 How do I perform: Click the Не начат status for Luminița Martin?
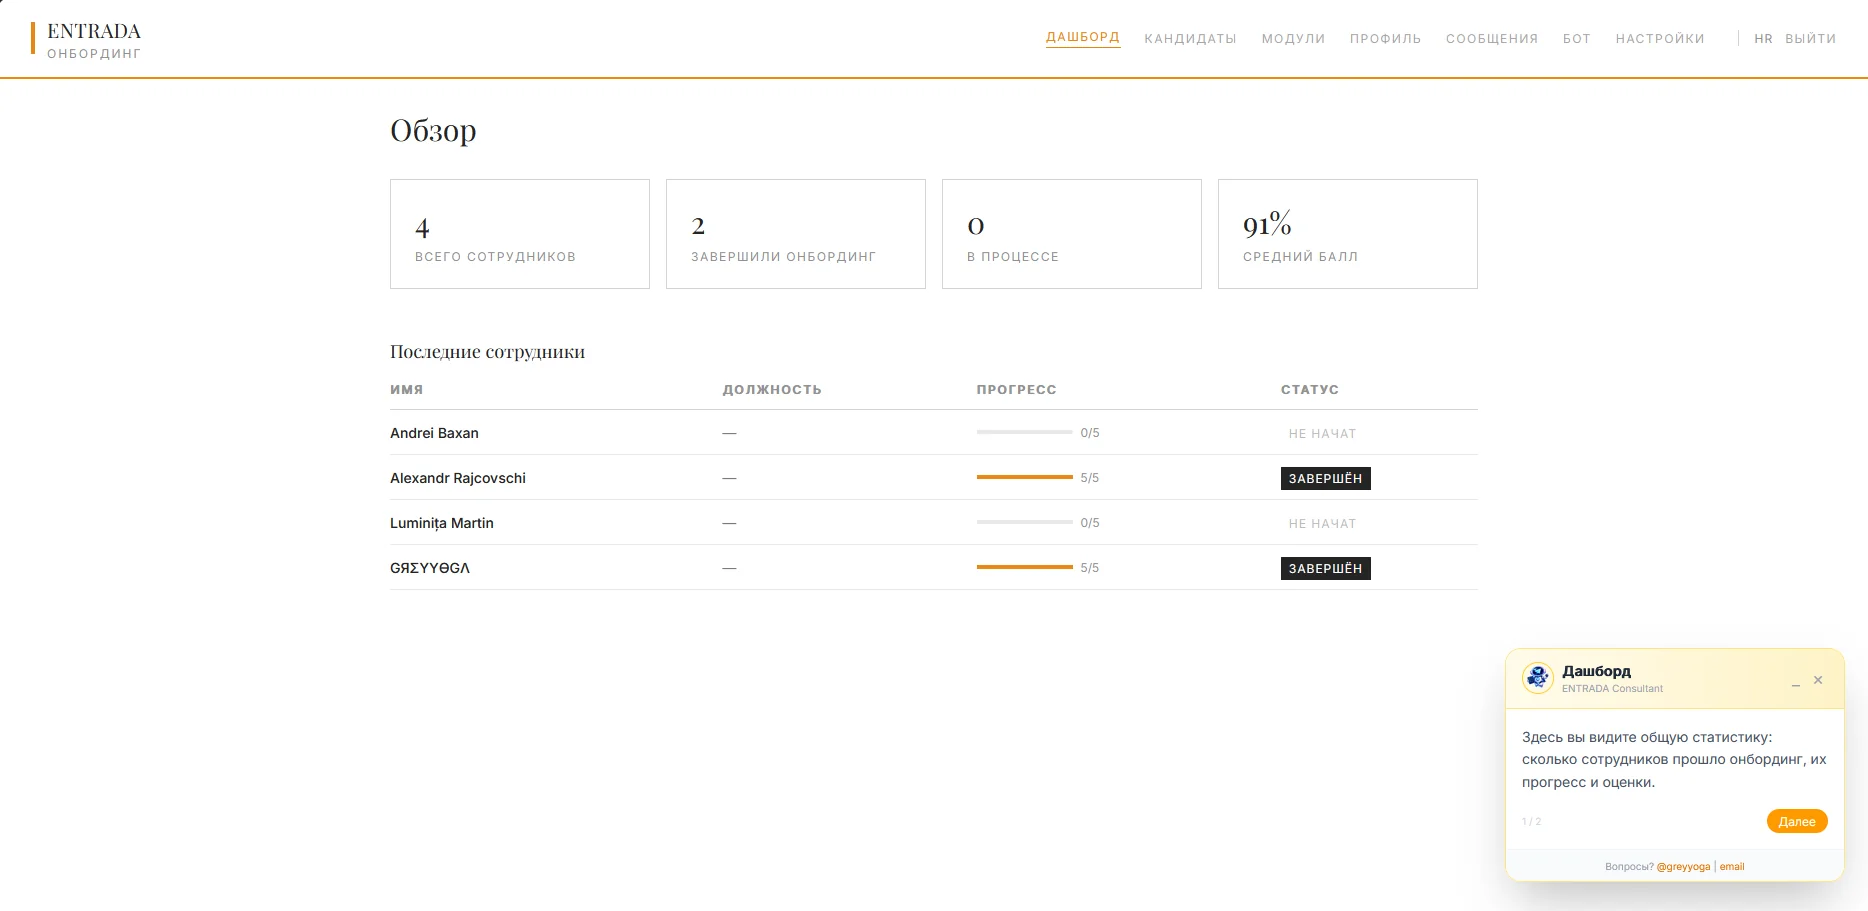pos(1322,523)
